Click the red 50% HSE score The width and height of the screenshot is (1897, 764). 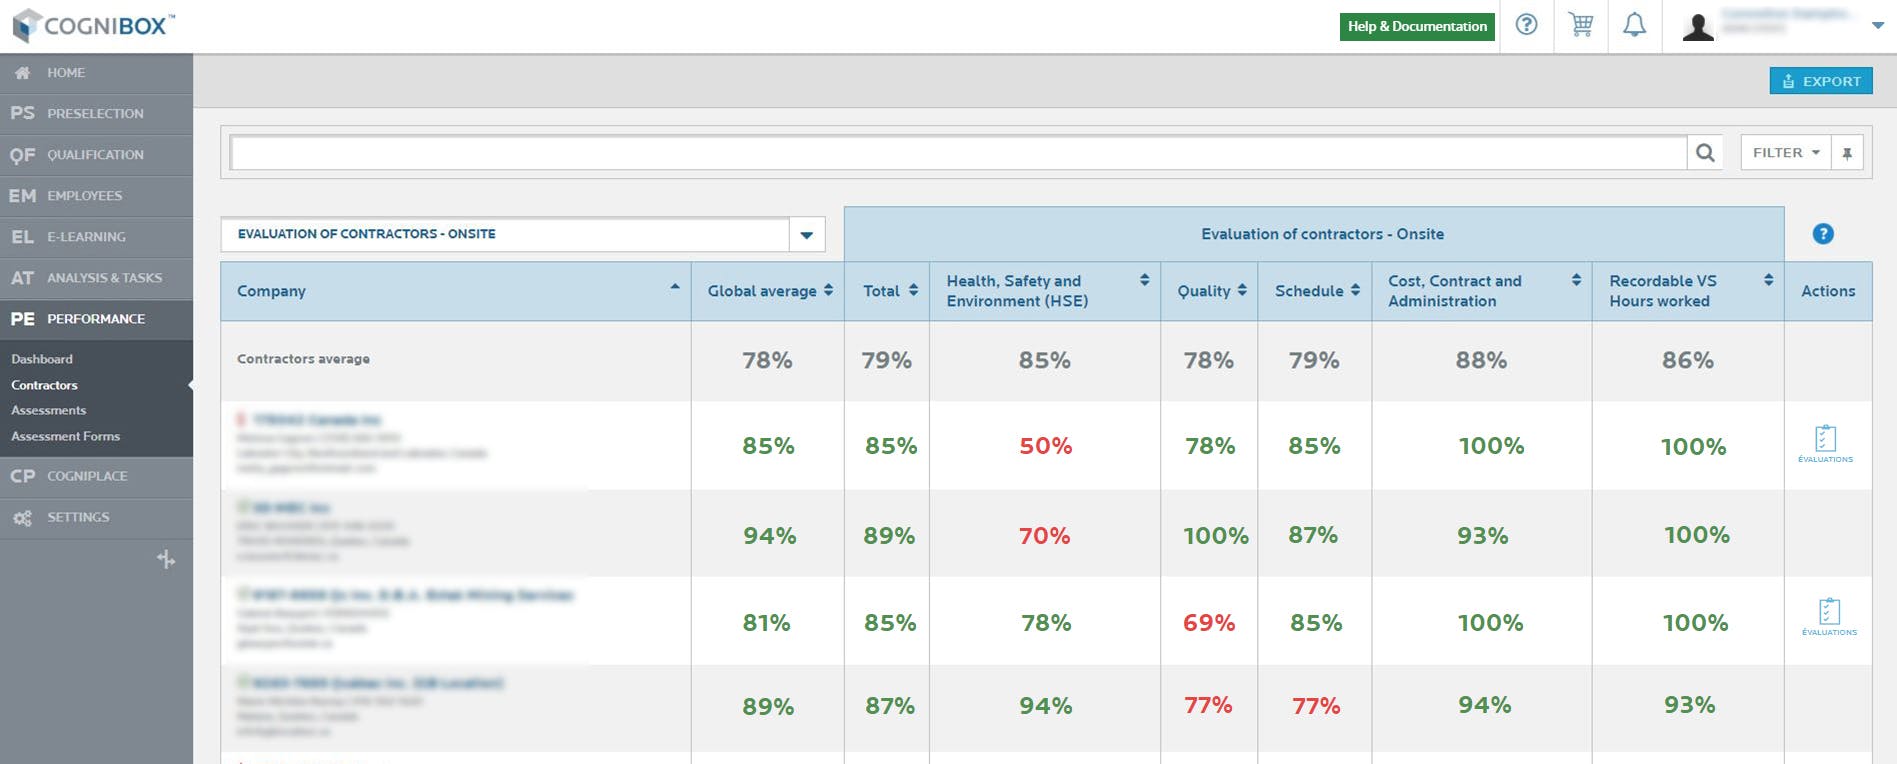(1046, 446)
